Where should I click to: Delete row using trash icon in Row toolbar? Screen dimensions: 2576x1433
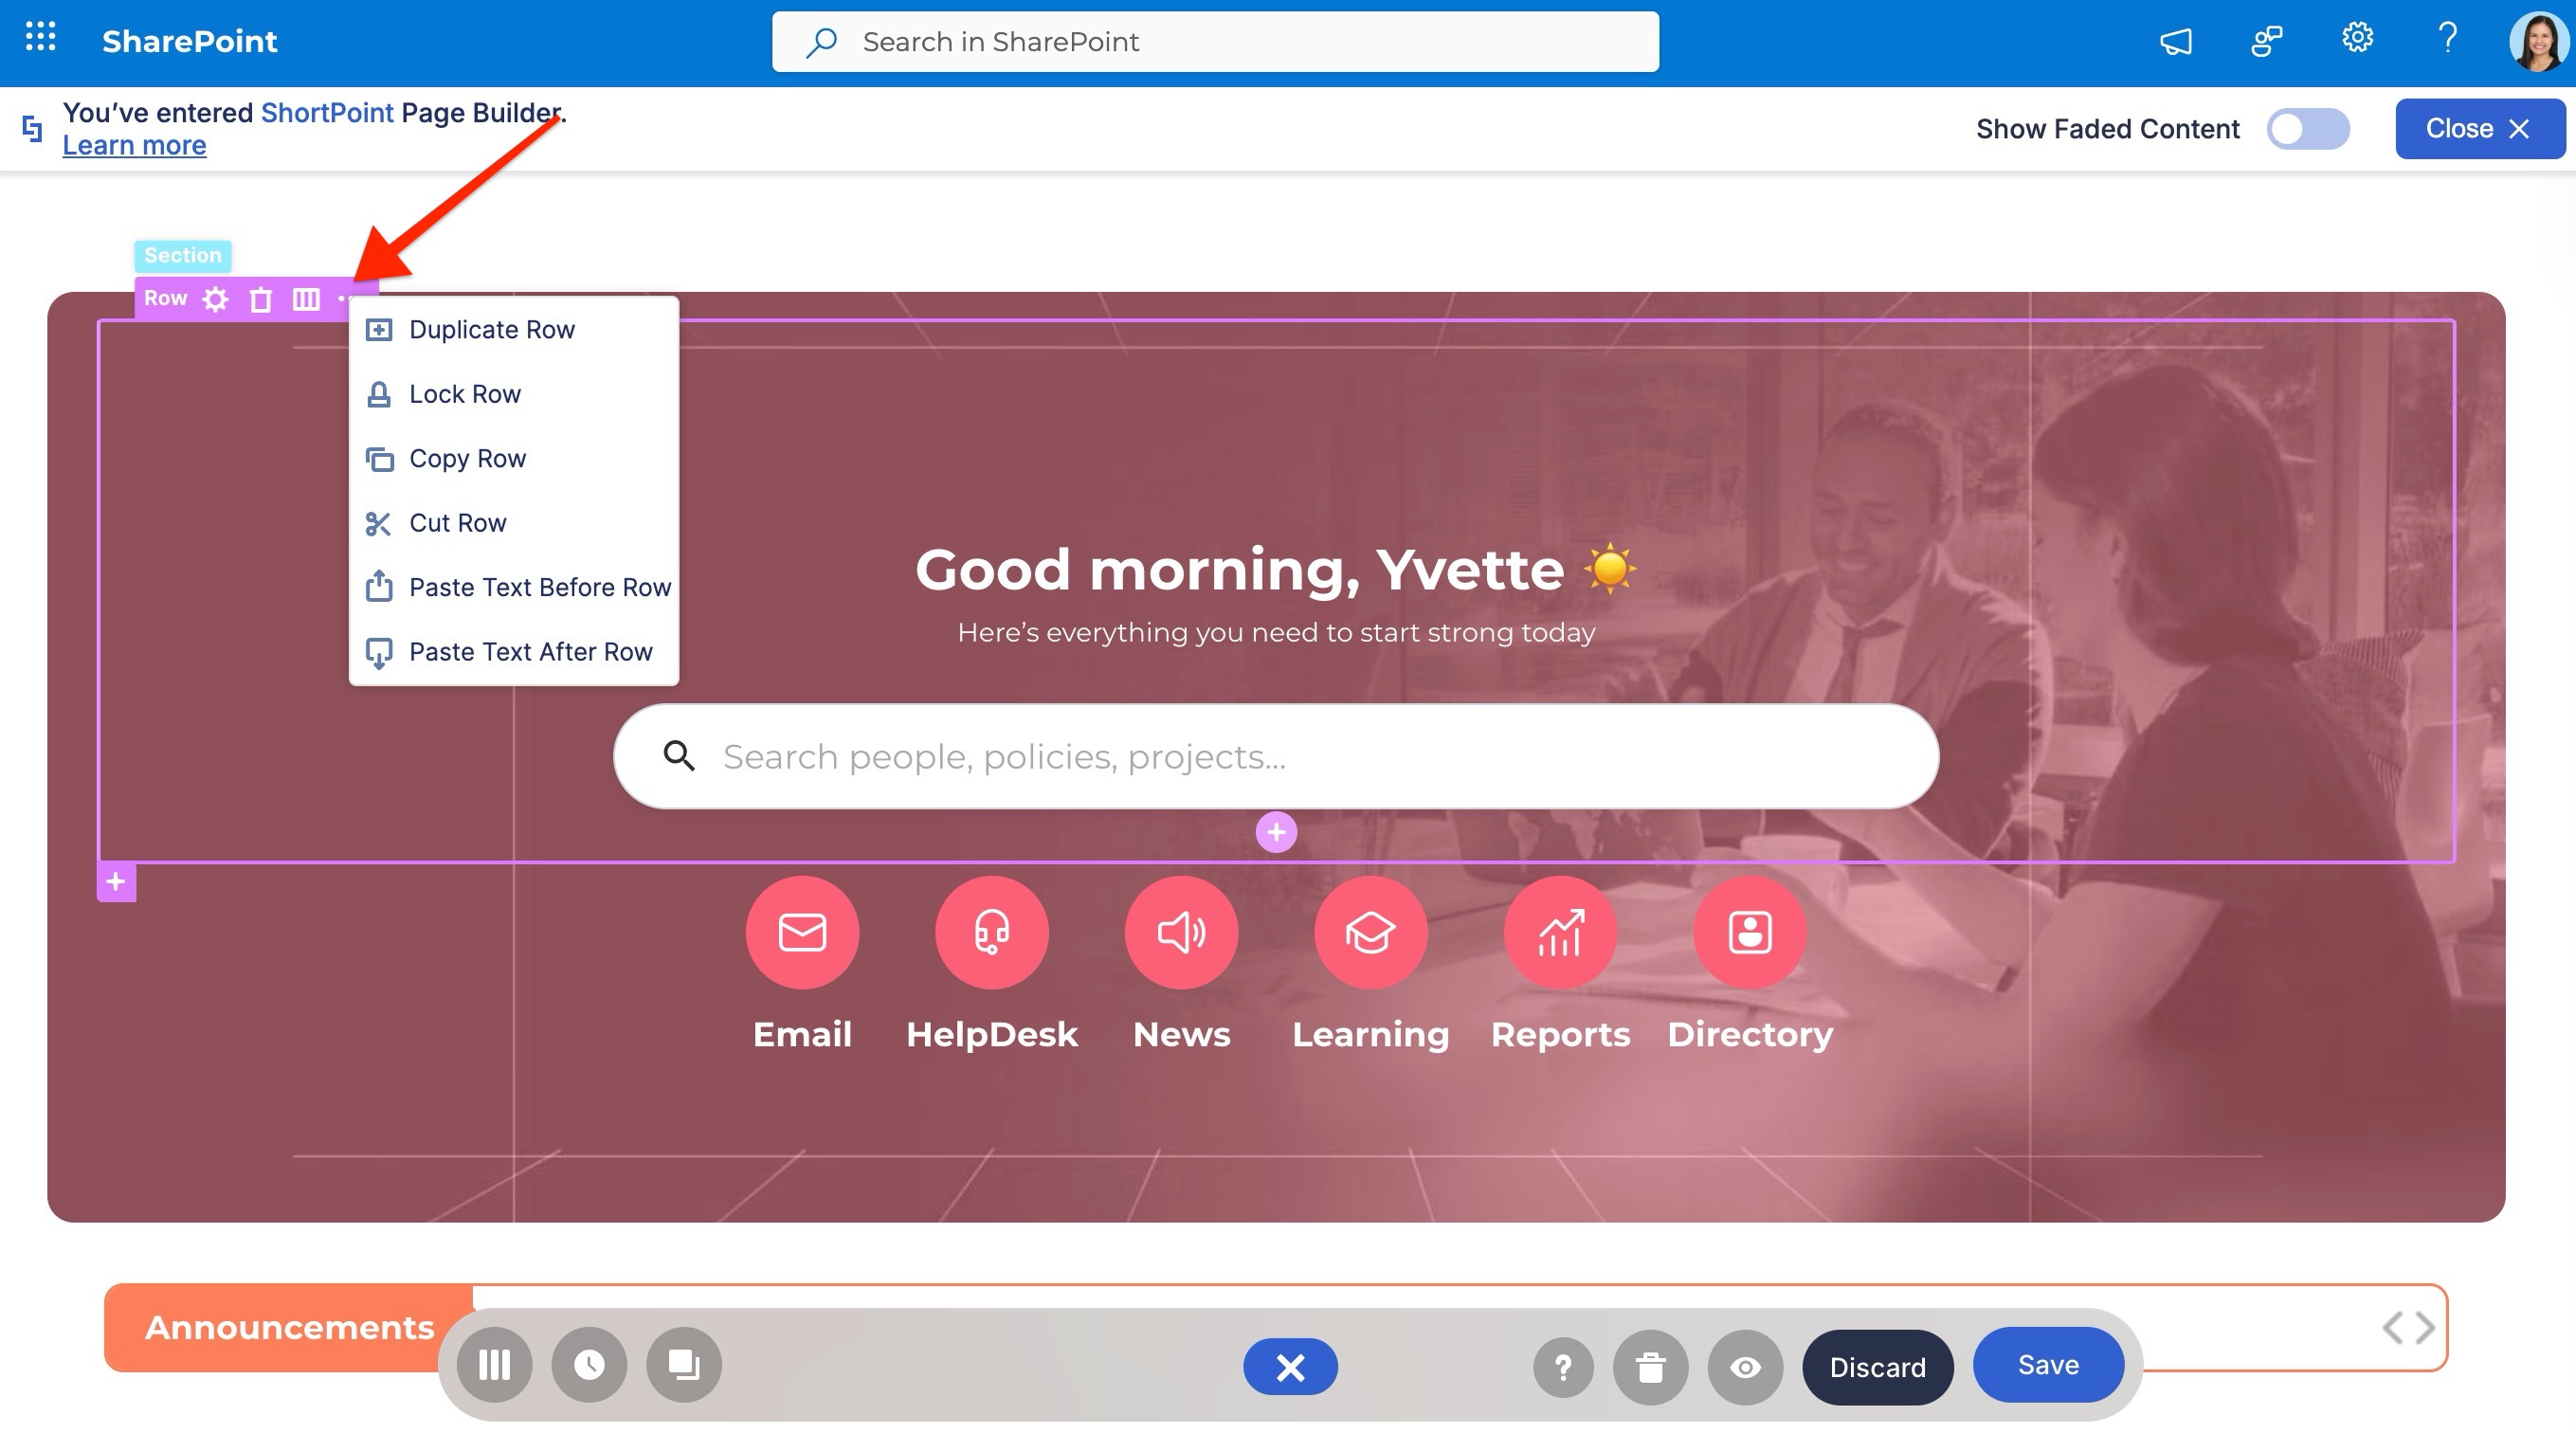(260, 299)
